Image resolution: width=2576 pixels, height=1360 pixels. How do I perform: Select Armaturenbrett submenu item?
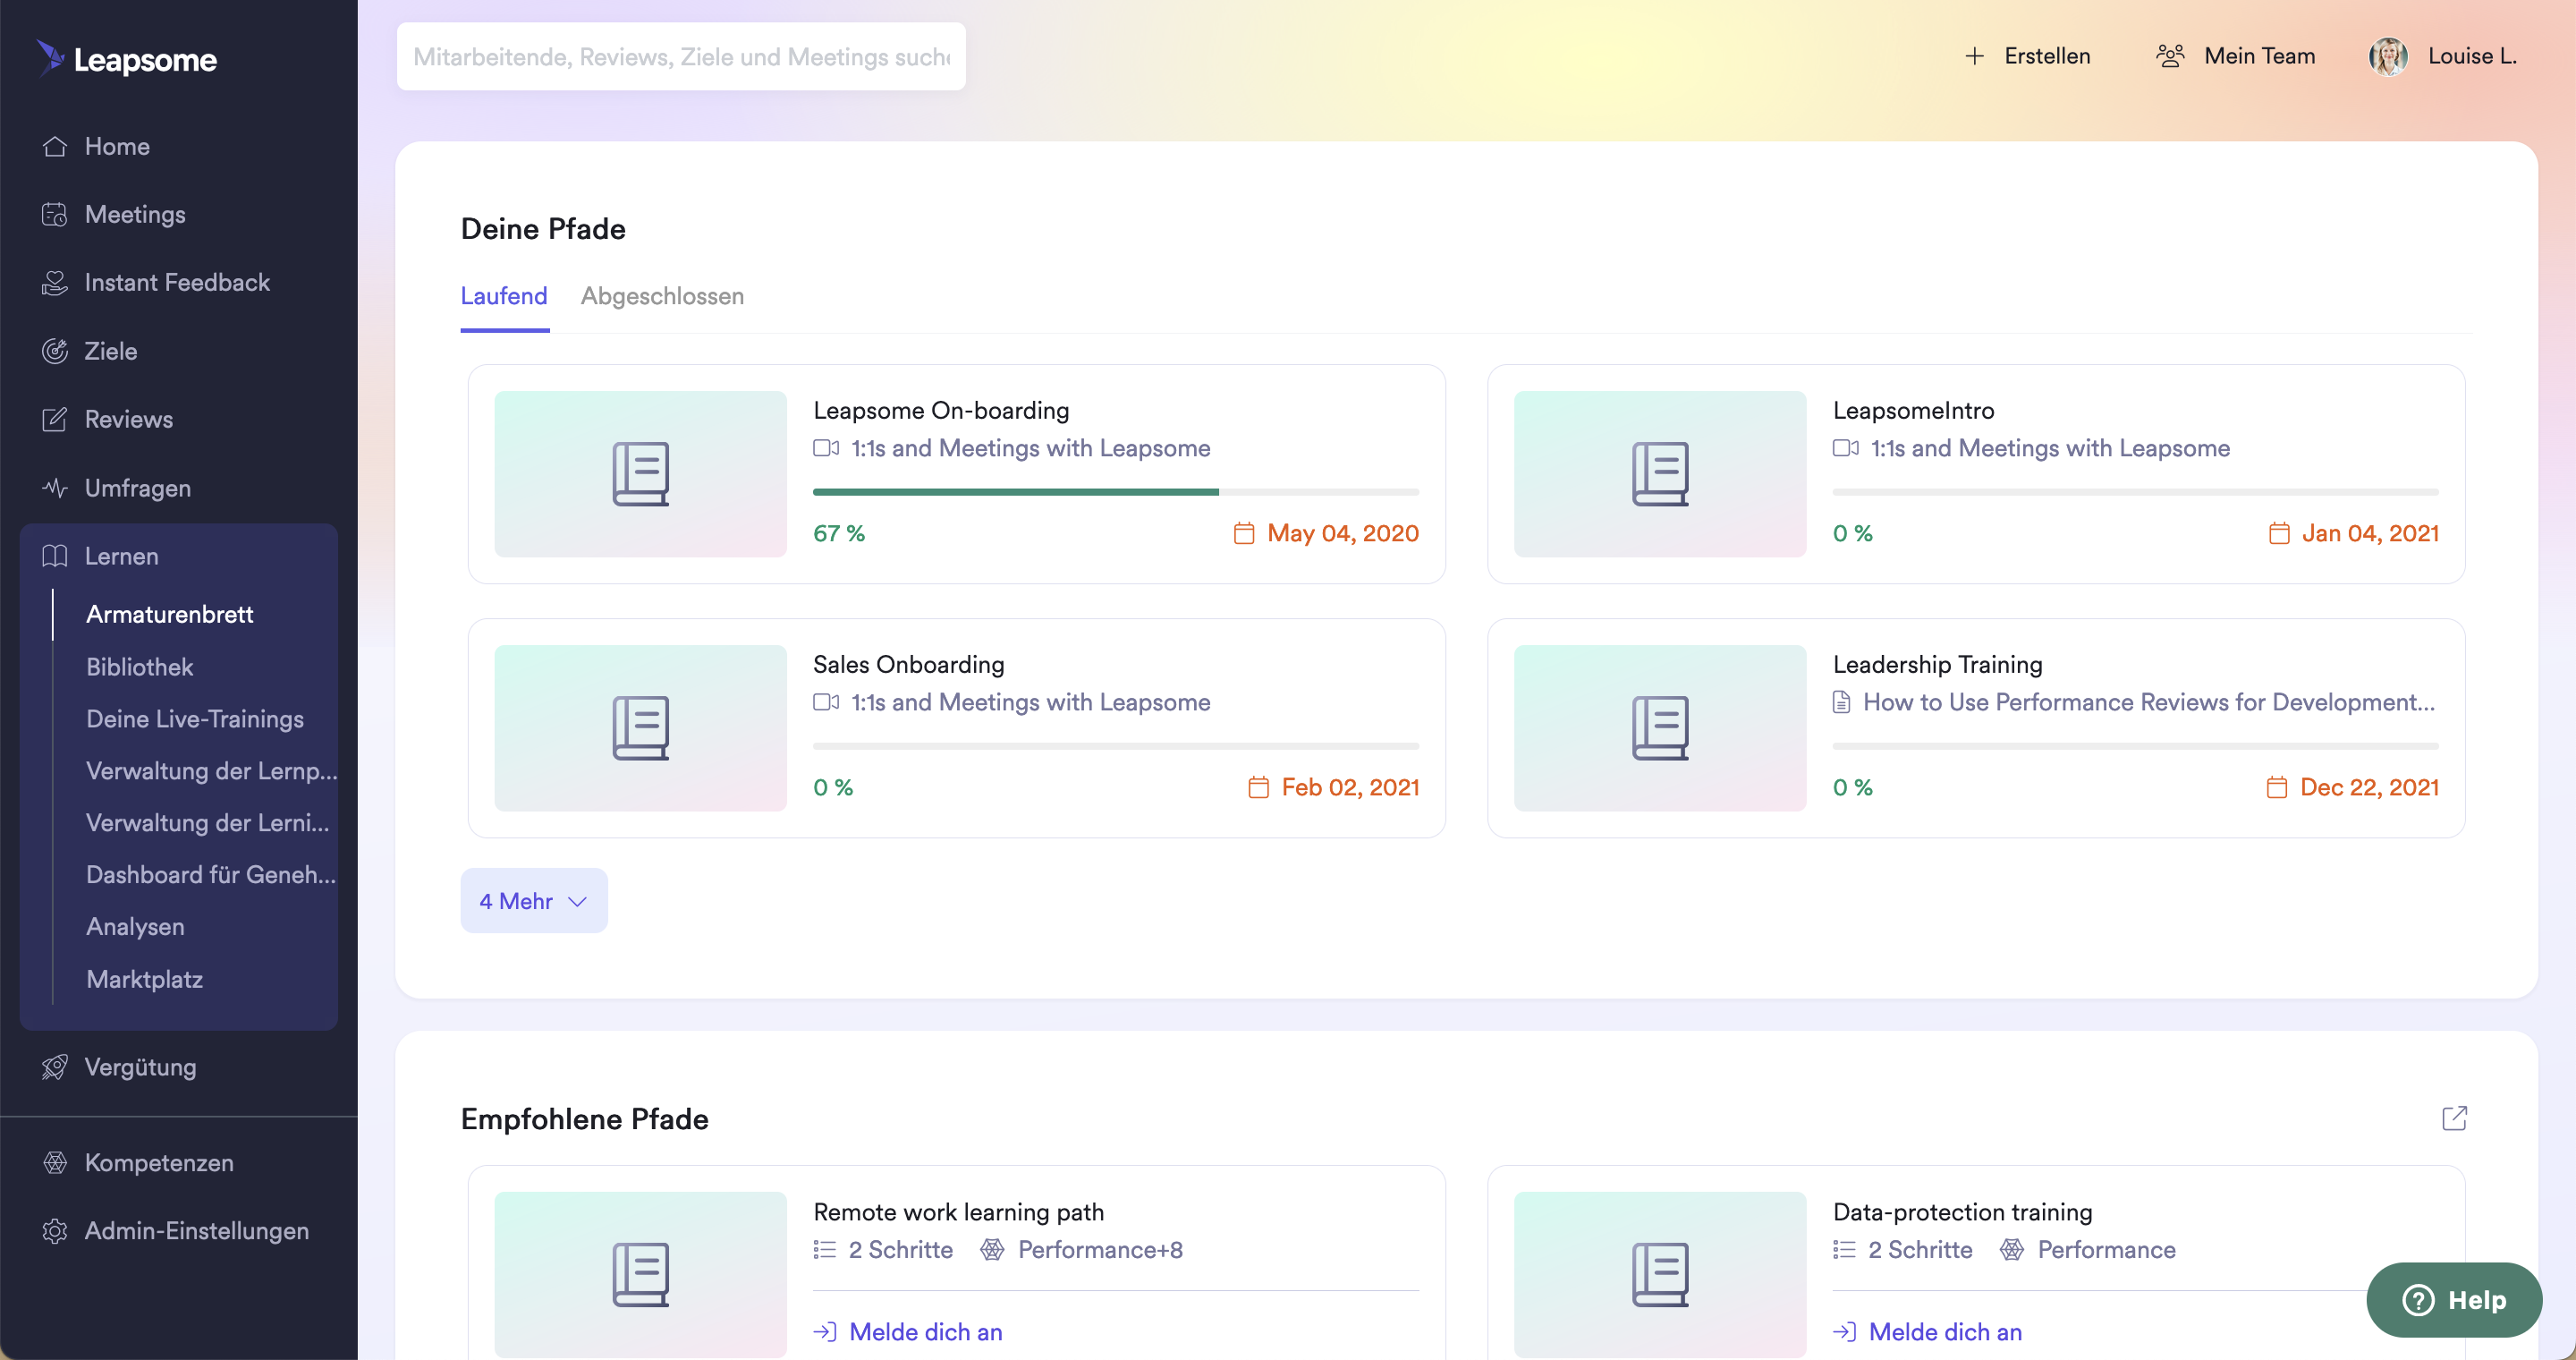point(170,614)
